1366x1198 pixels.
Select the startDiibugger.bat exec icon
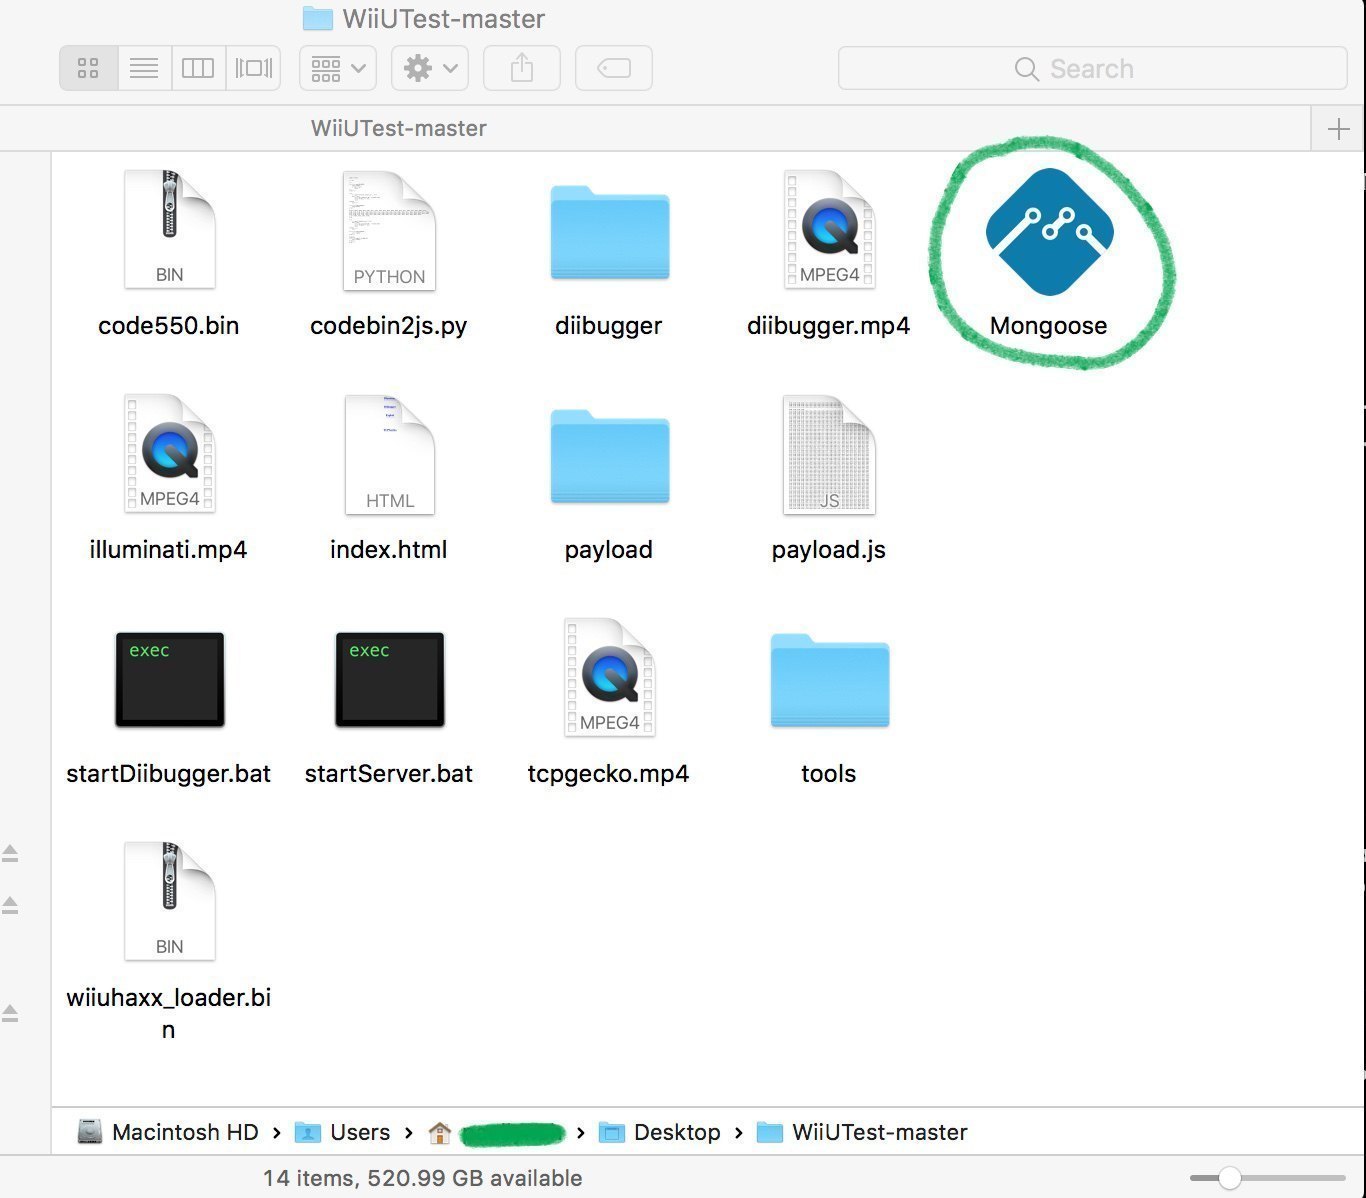pos(169,679)
